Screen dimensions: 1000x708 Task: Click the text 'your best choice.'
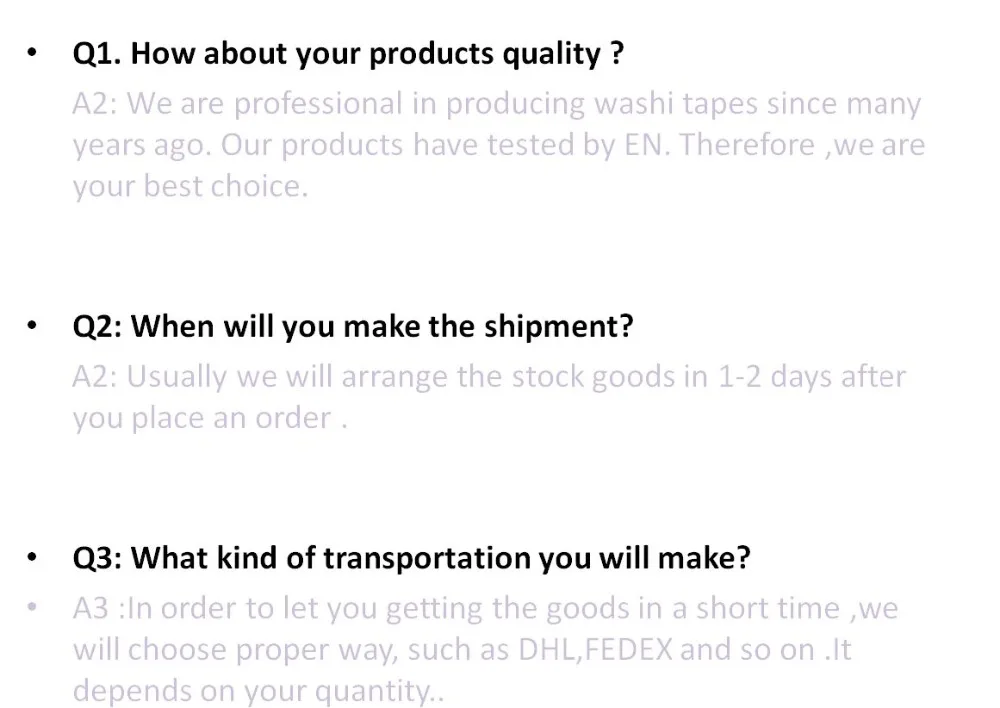tap(190, 187)
